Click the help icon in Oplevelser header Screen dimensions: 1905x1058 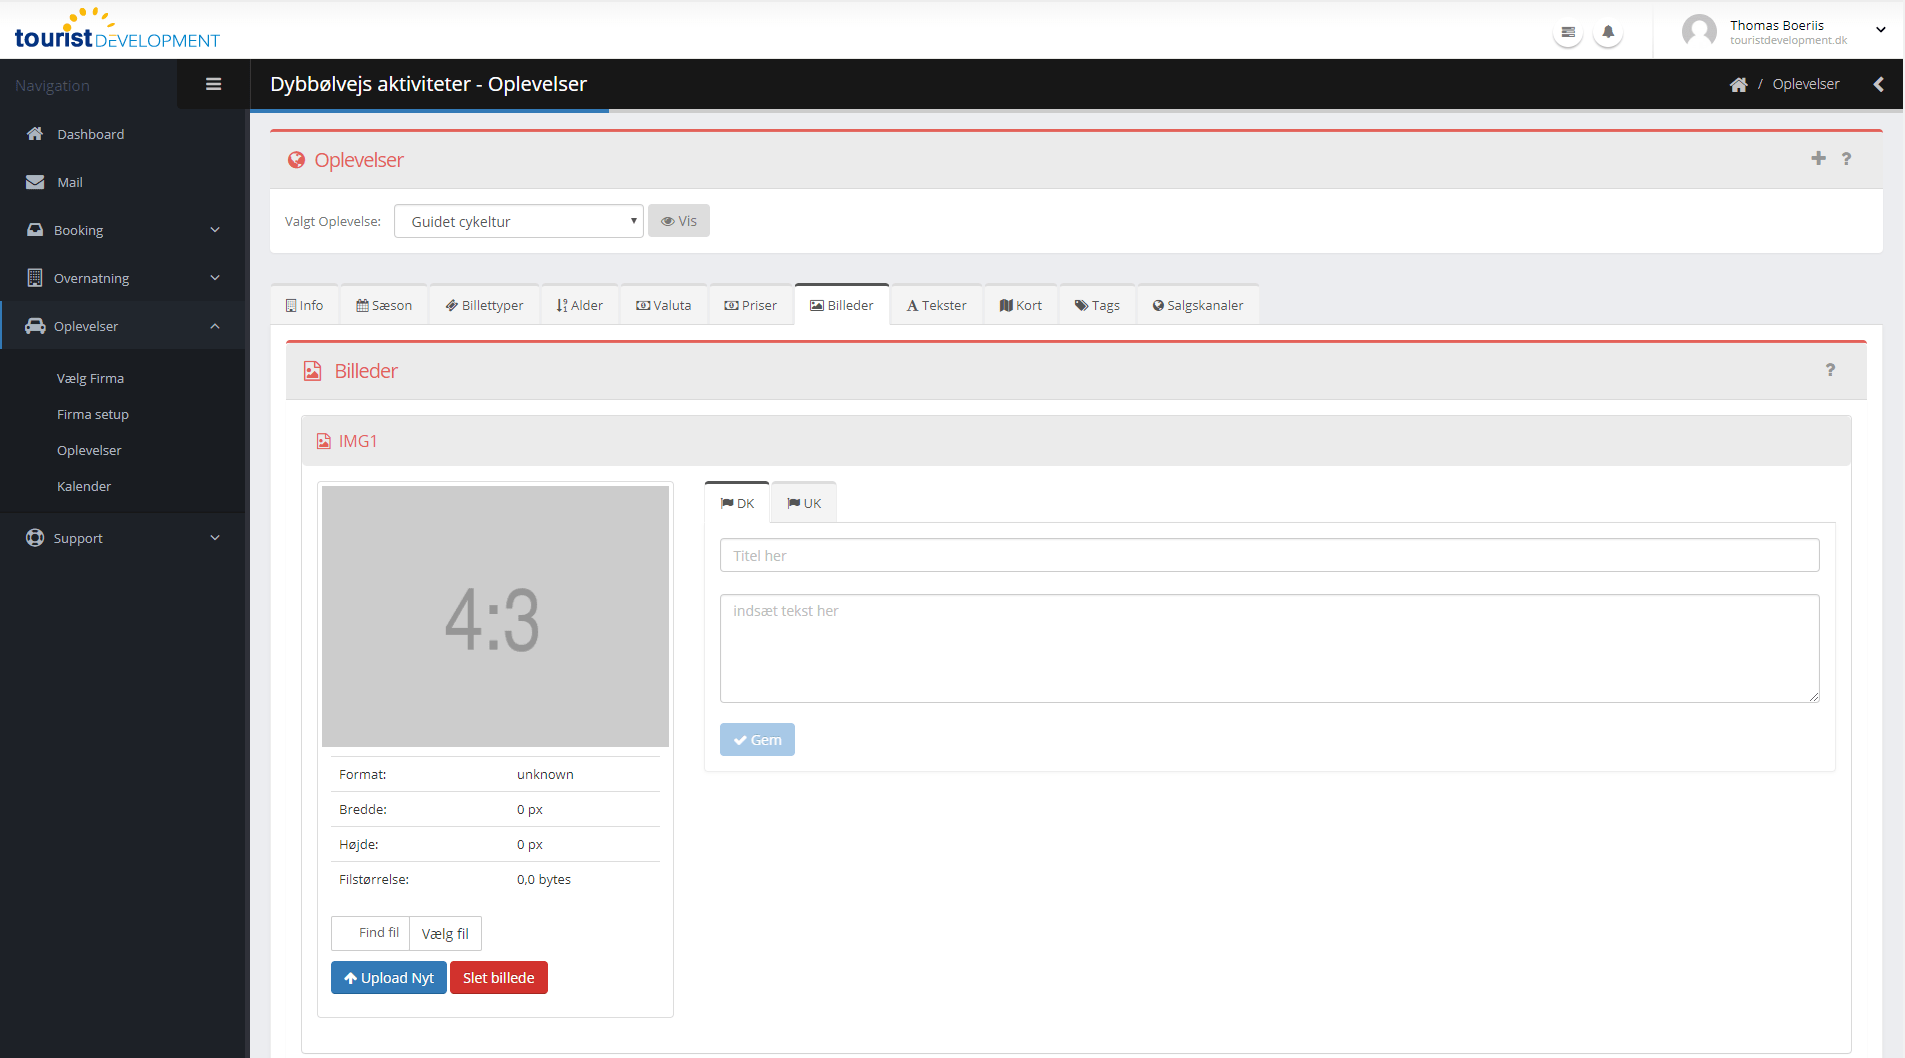coord(1846,158)
